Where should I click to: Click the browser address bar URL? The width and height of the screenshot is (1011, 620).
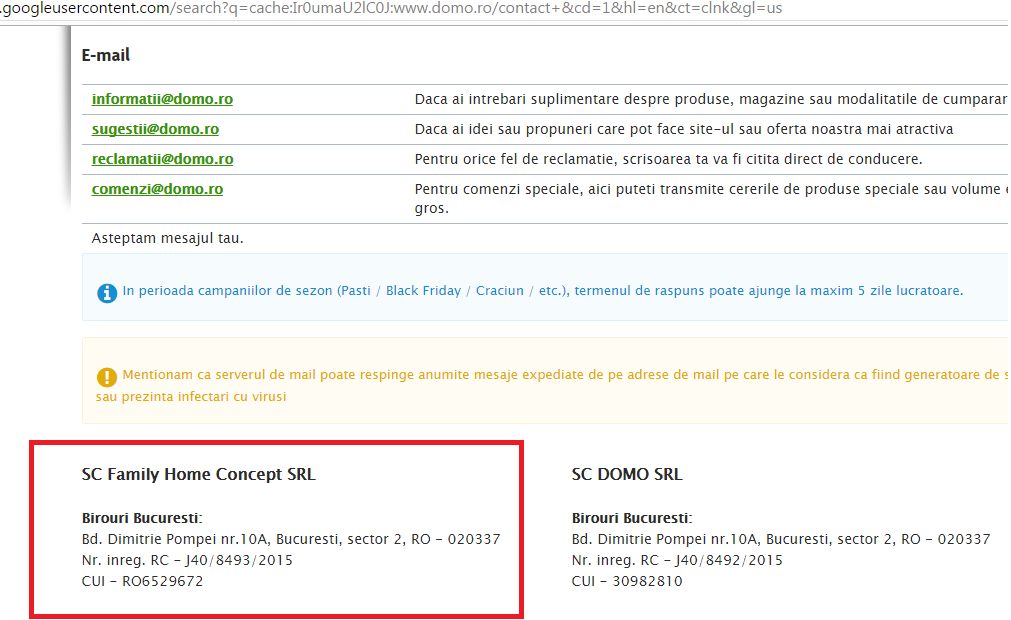pos(400,9)
